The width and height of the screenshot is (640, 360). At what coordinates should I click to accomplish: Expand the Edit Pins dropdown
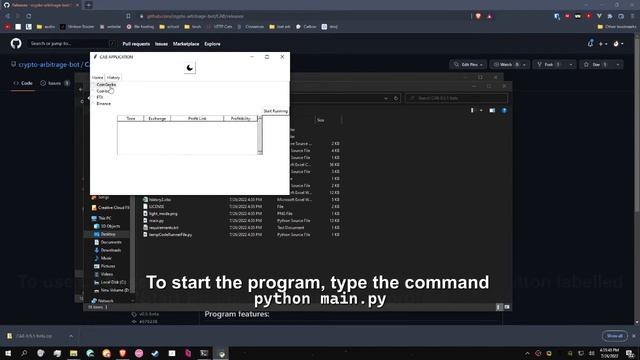[x=469, y=64]
